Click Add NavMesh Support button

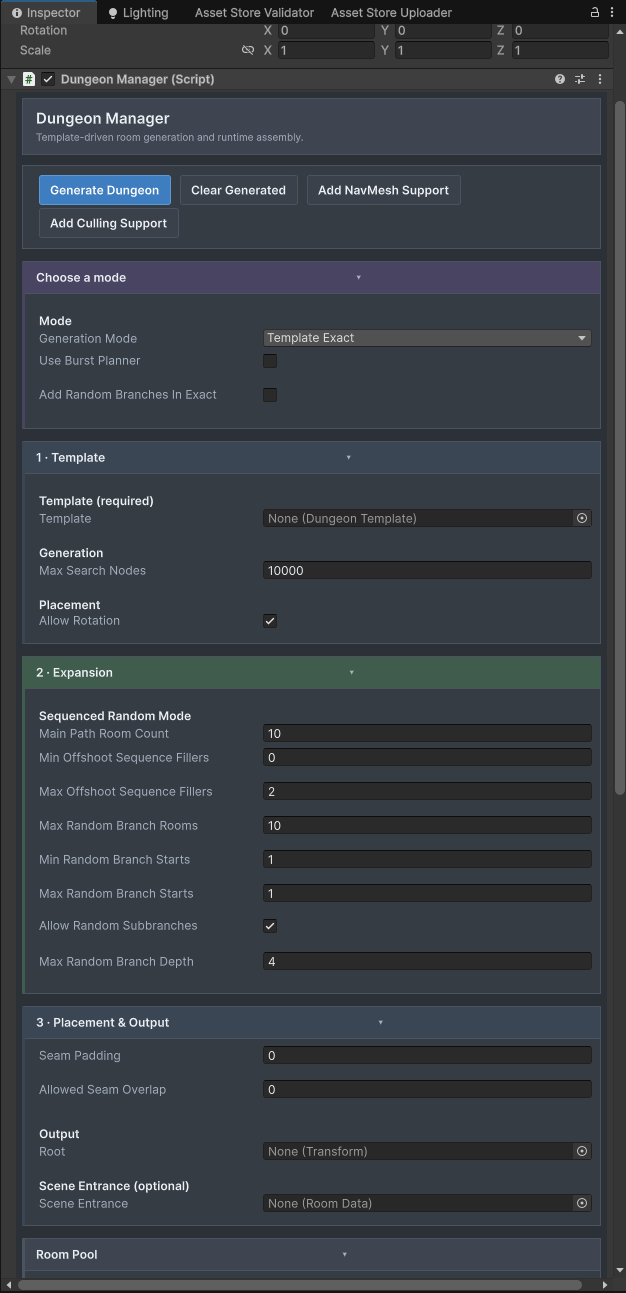point(383,190)
